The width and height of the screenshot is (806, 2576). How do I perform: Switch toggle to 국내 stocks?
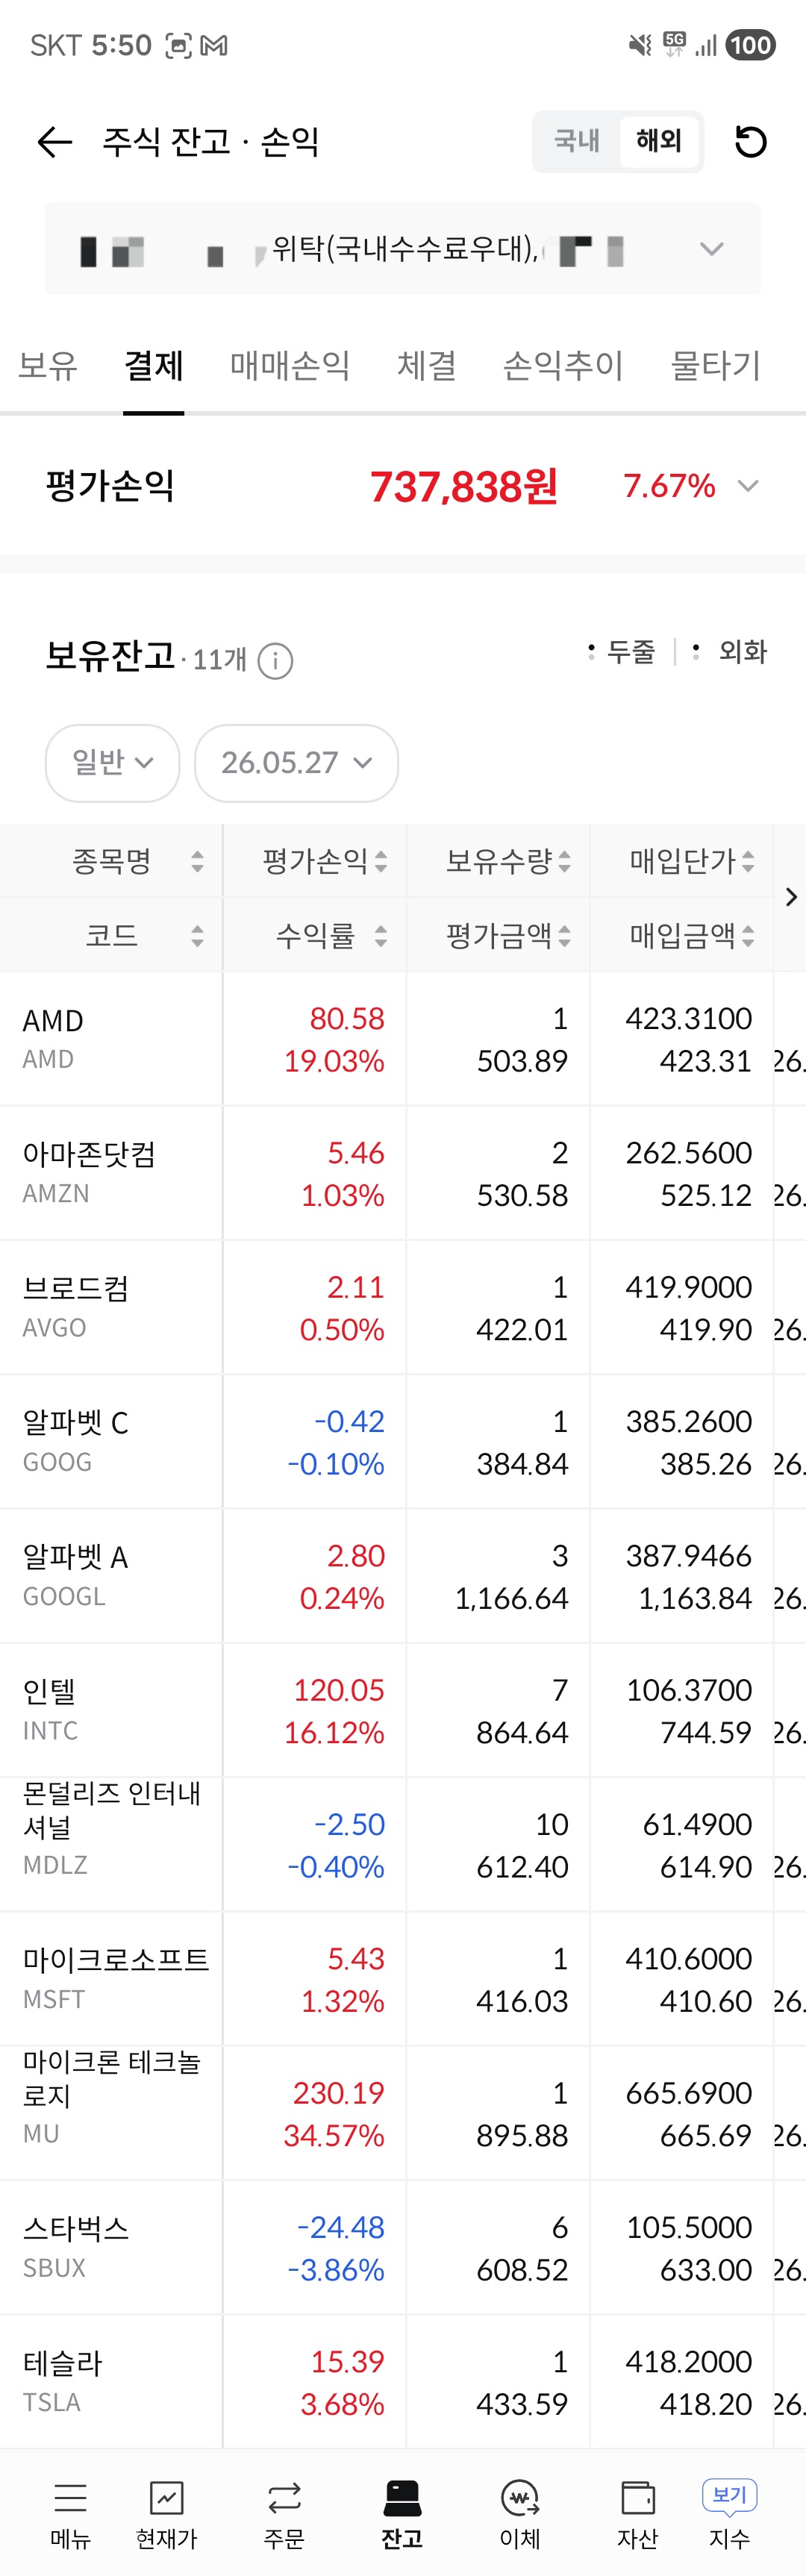(x=577, y=141)
